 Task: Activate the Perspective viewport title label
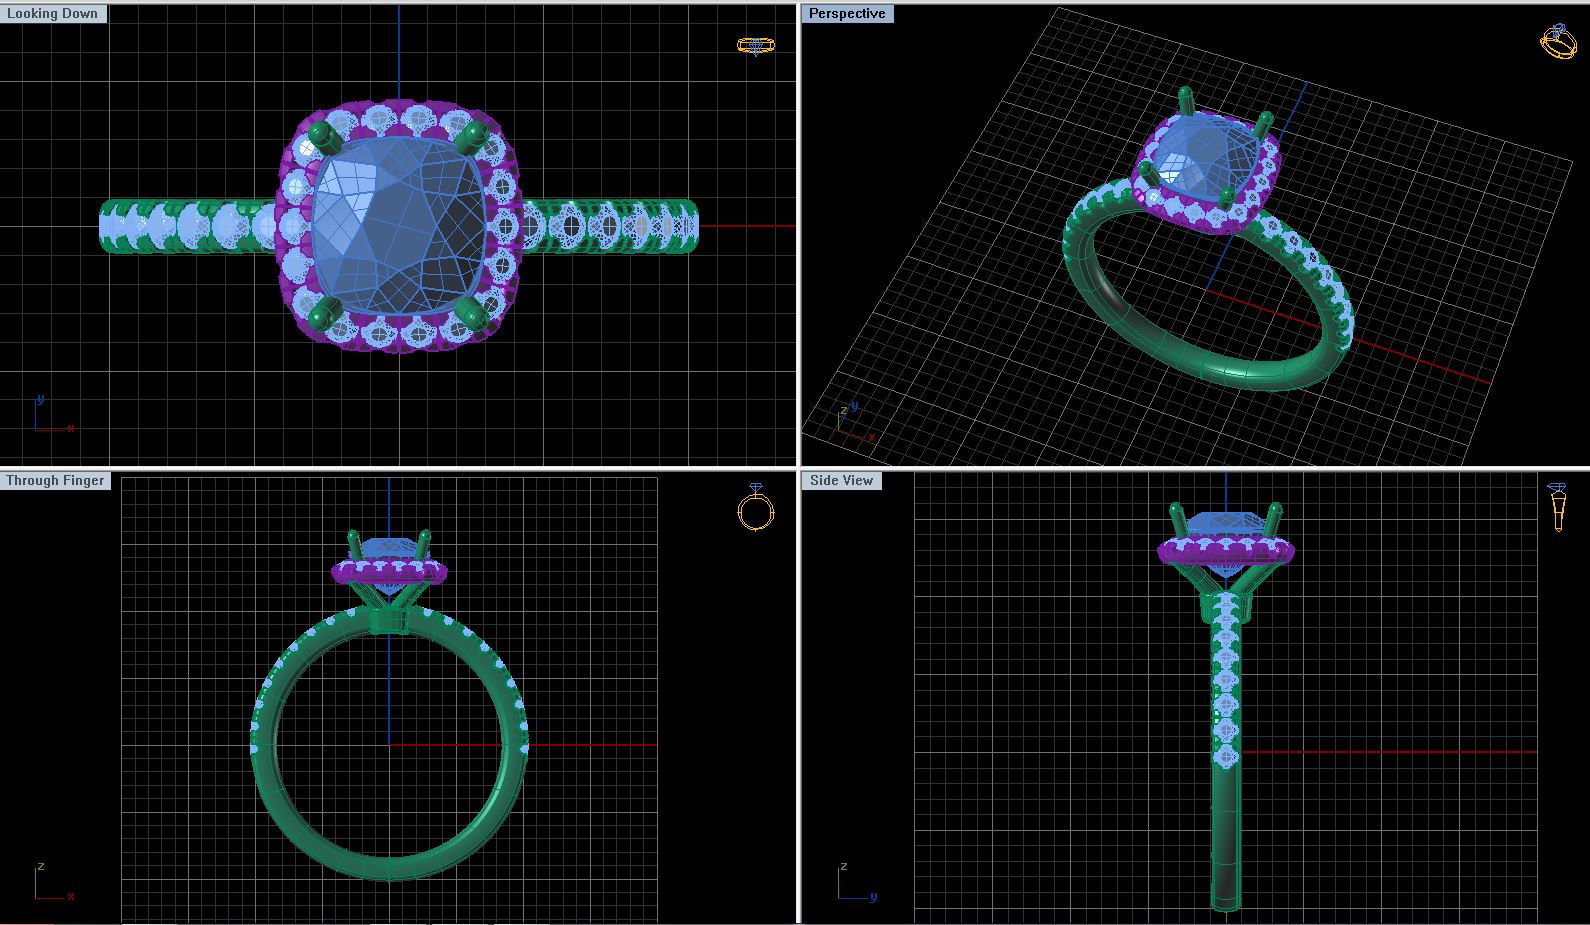coord(847,14)
